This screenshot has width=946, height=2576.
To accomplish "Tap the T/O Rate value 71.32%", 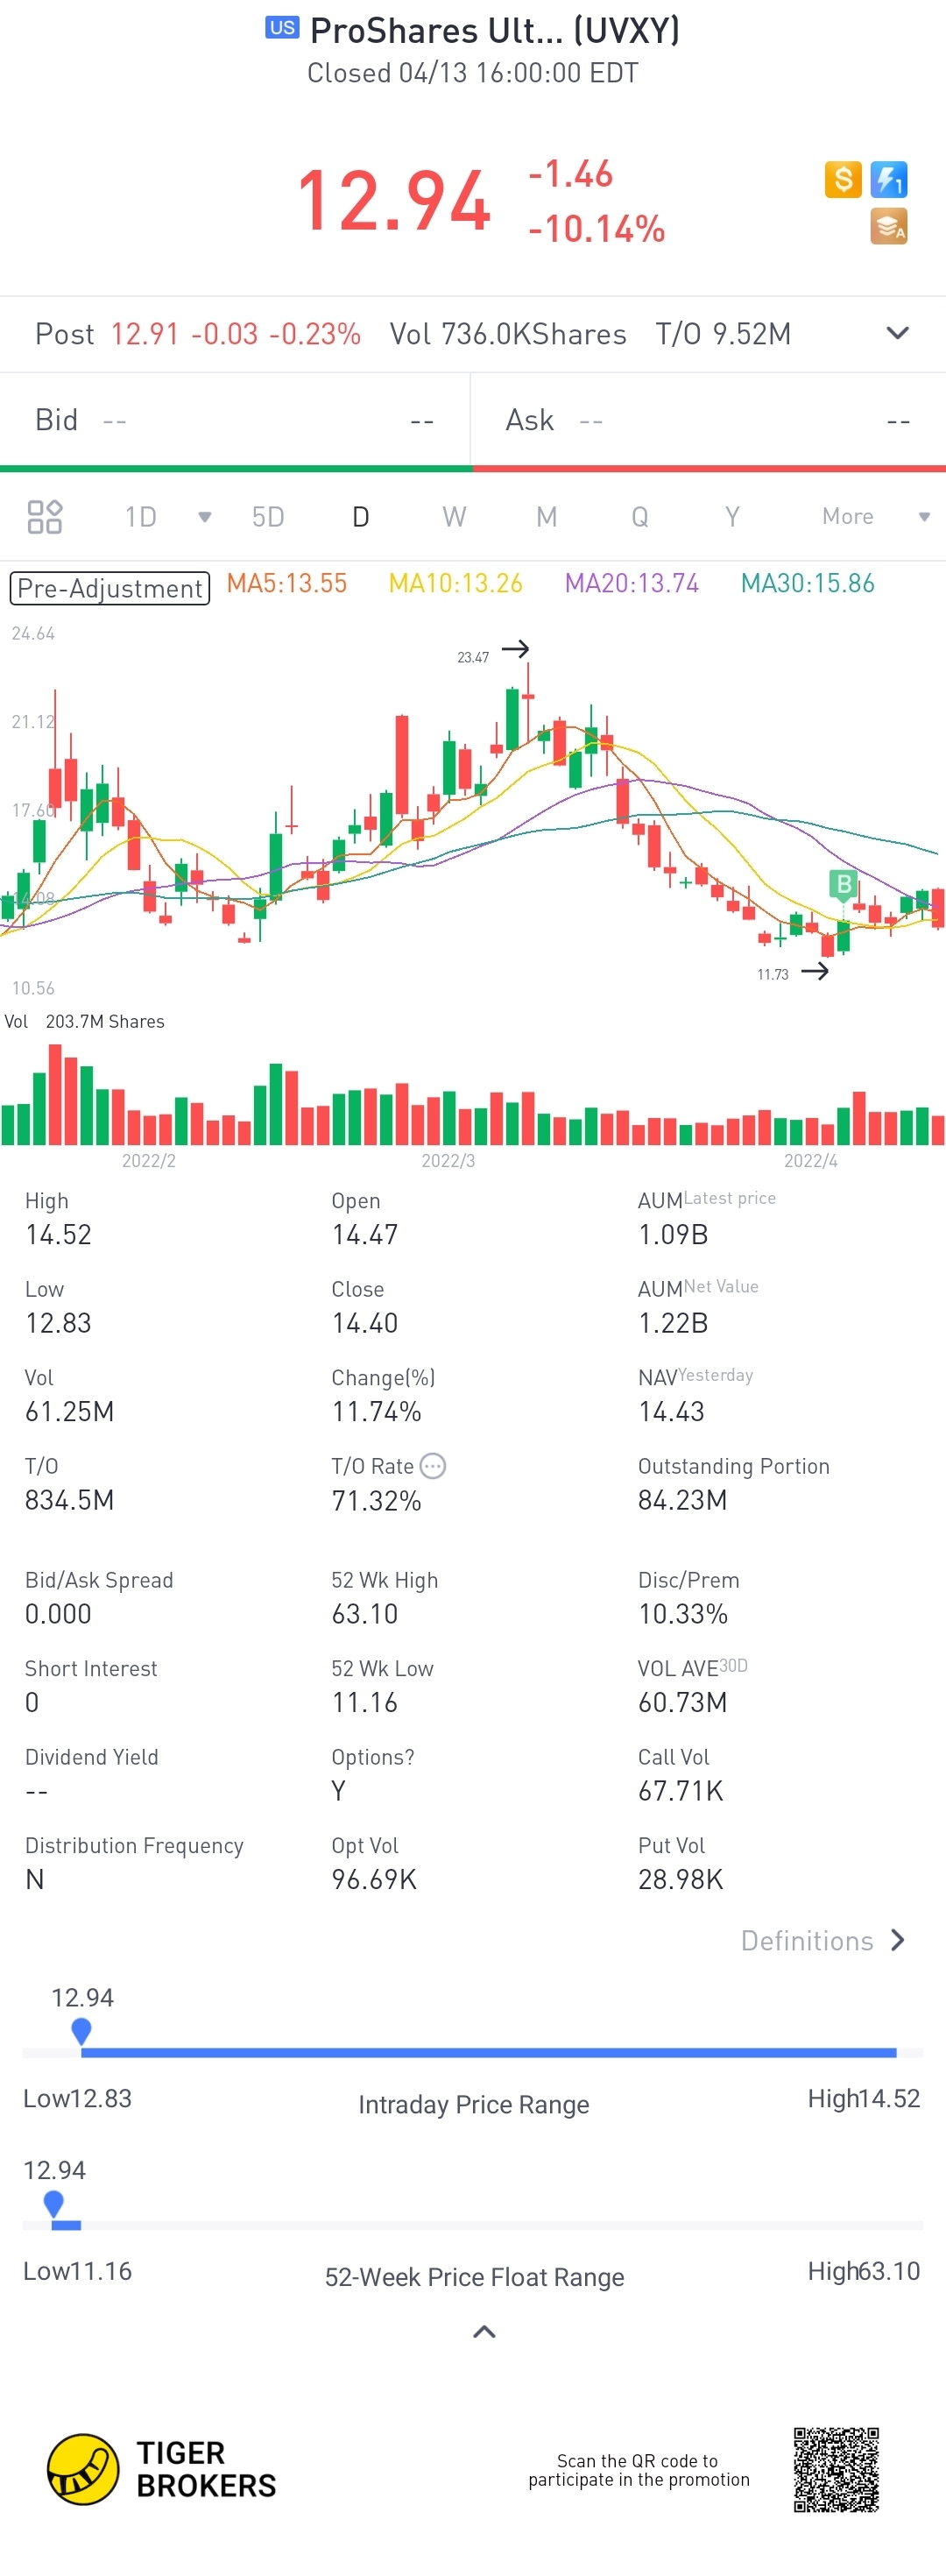I will coord(376,1500).
